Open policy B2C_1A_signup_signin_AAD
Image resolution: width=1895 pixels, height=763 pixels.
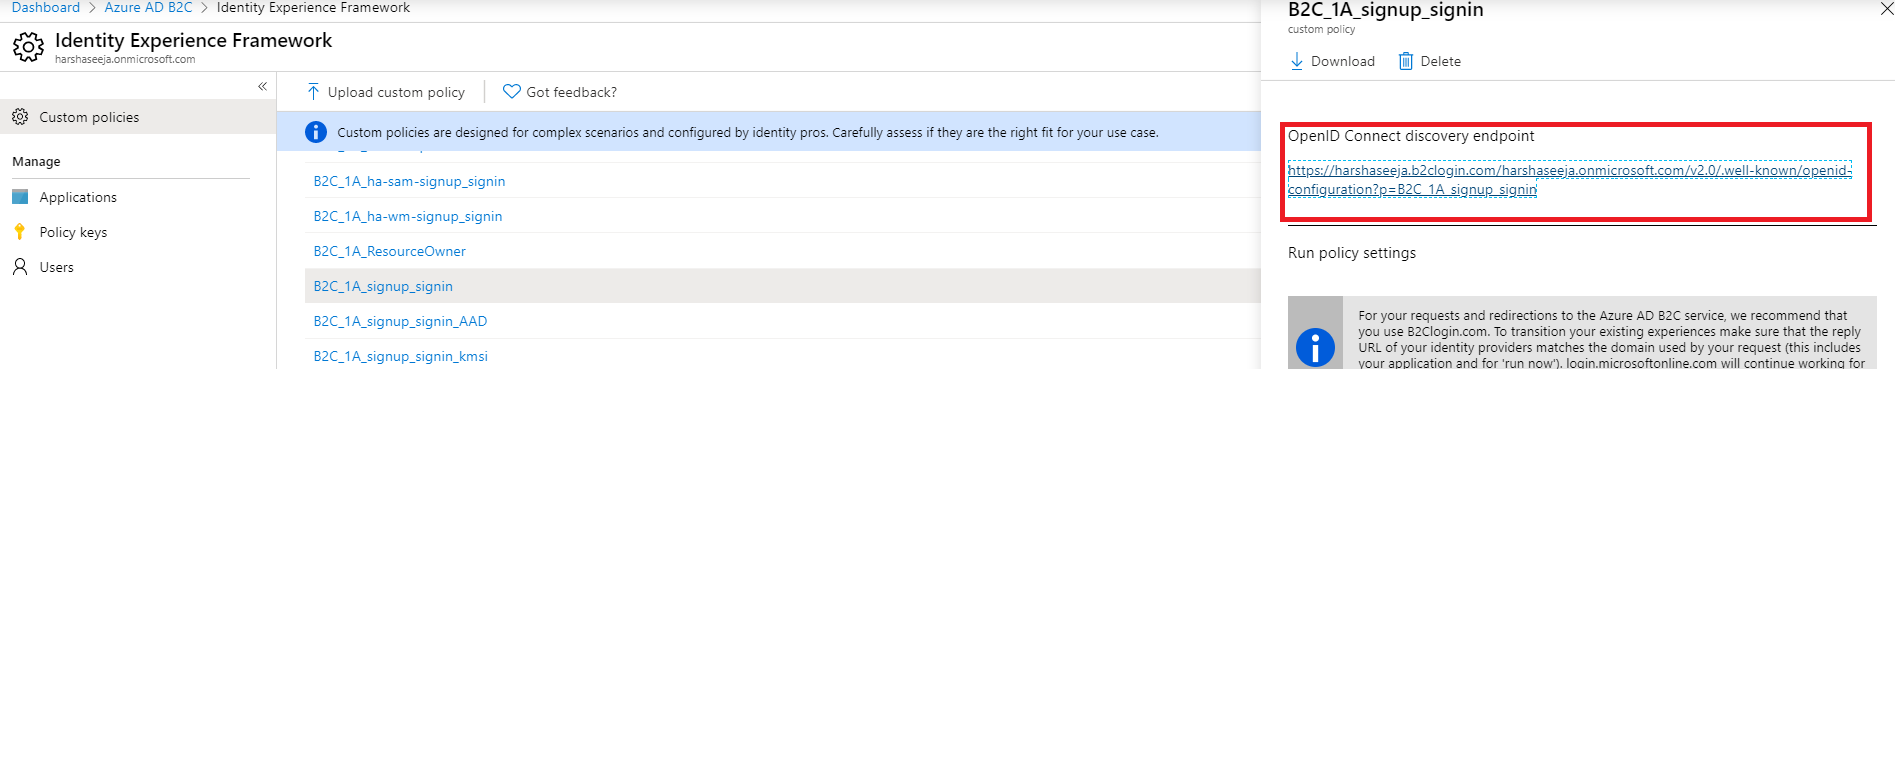point(400,321)
